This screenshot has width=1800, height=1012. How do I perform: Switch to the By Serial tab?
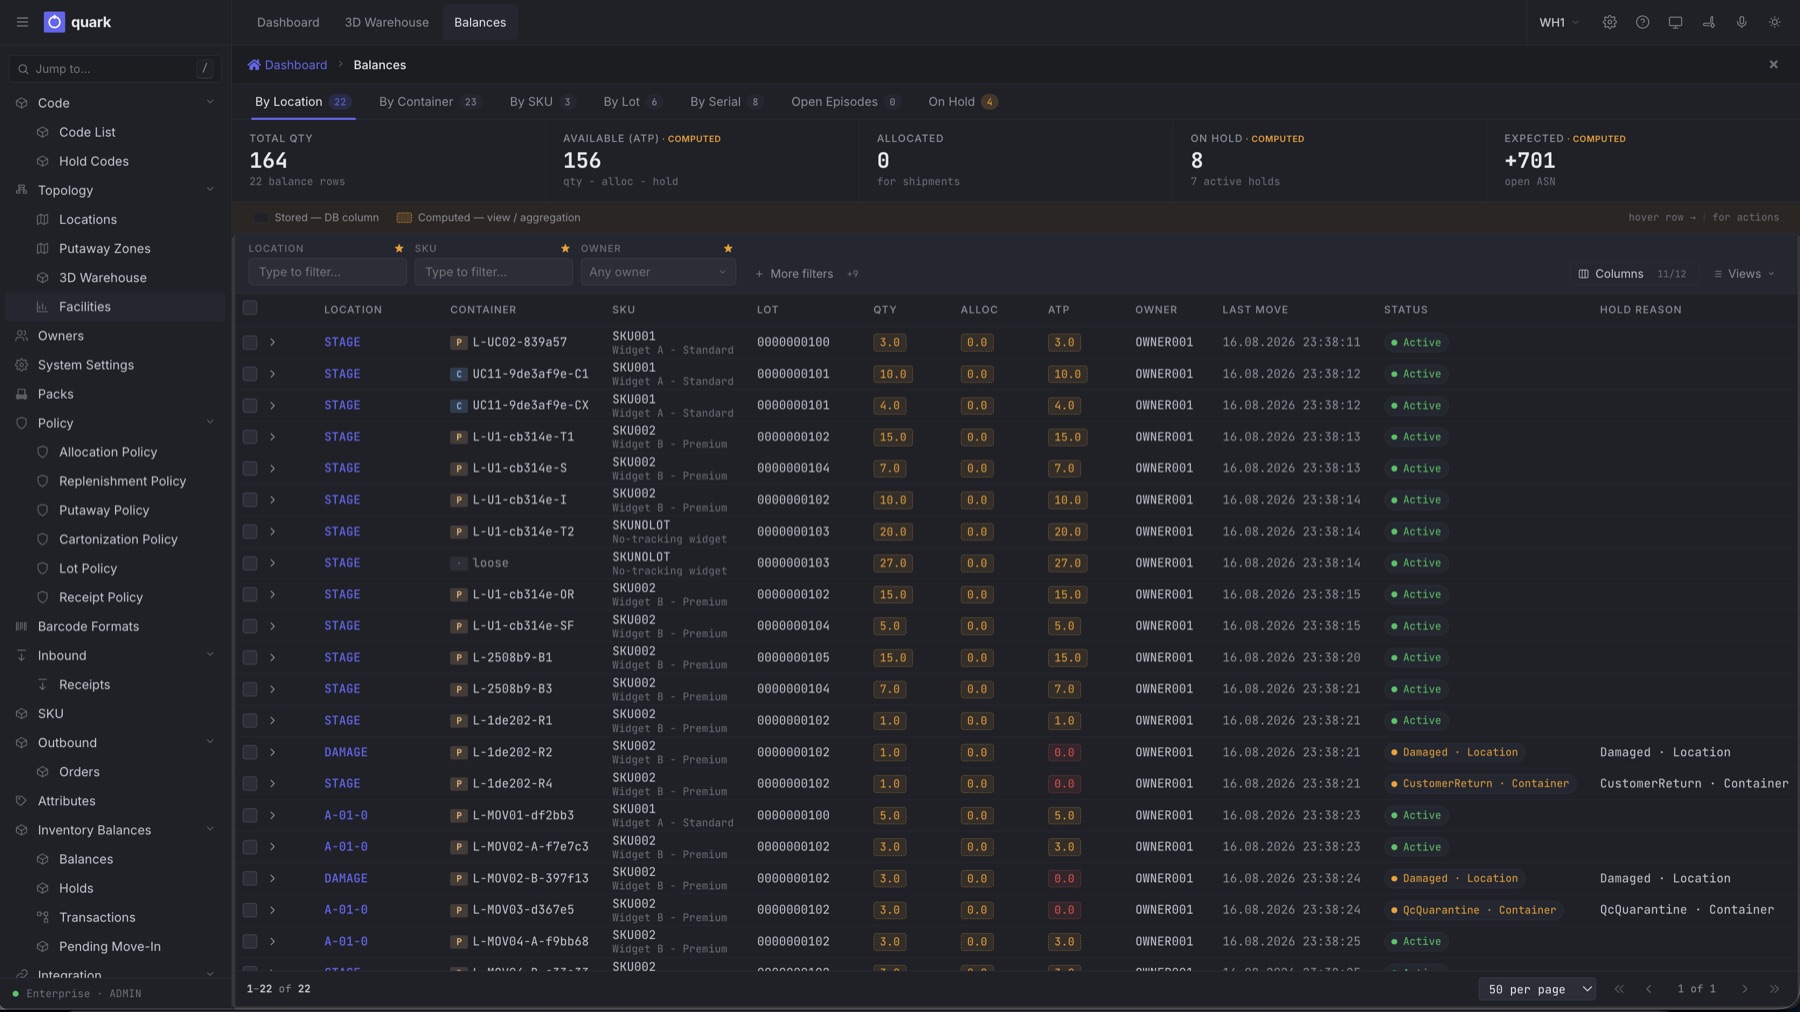pyautogui.click(x=726, y=102)
